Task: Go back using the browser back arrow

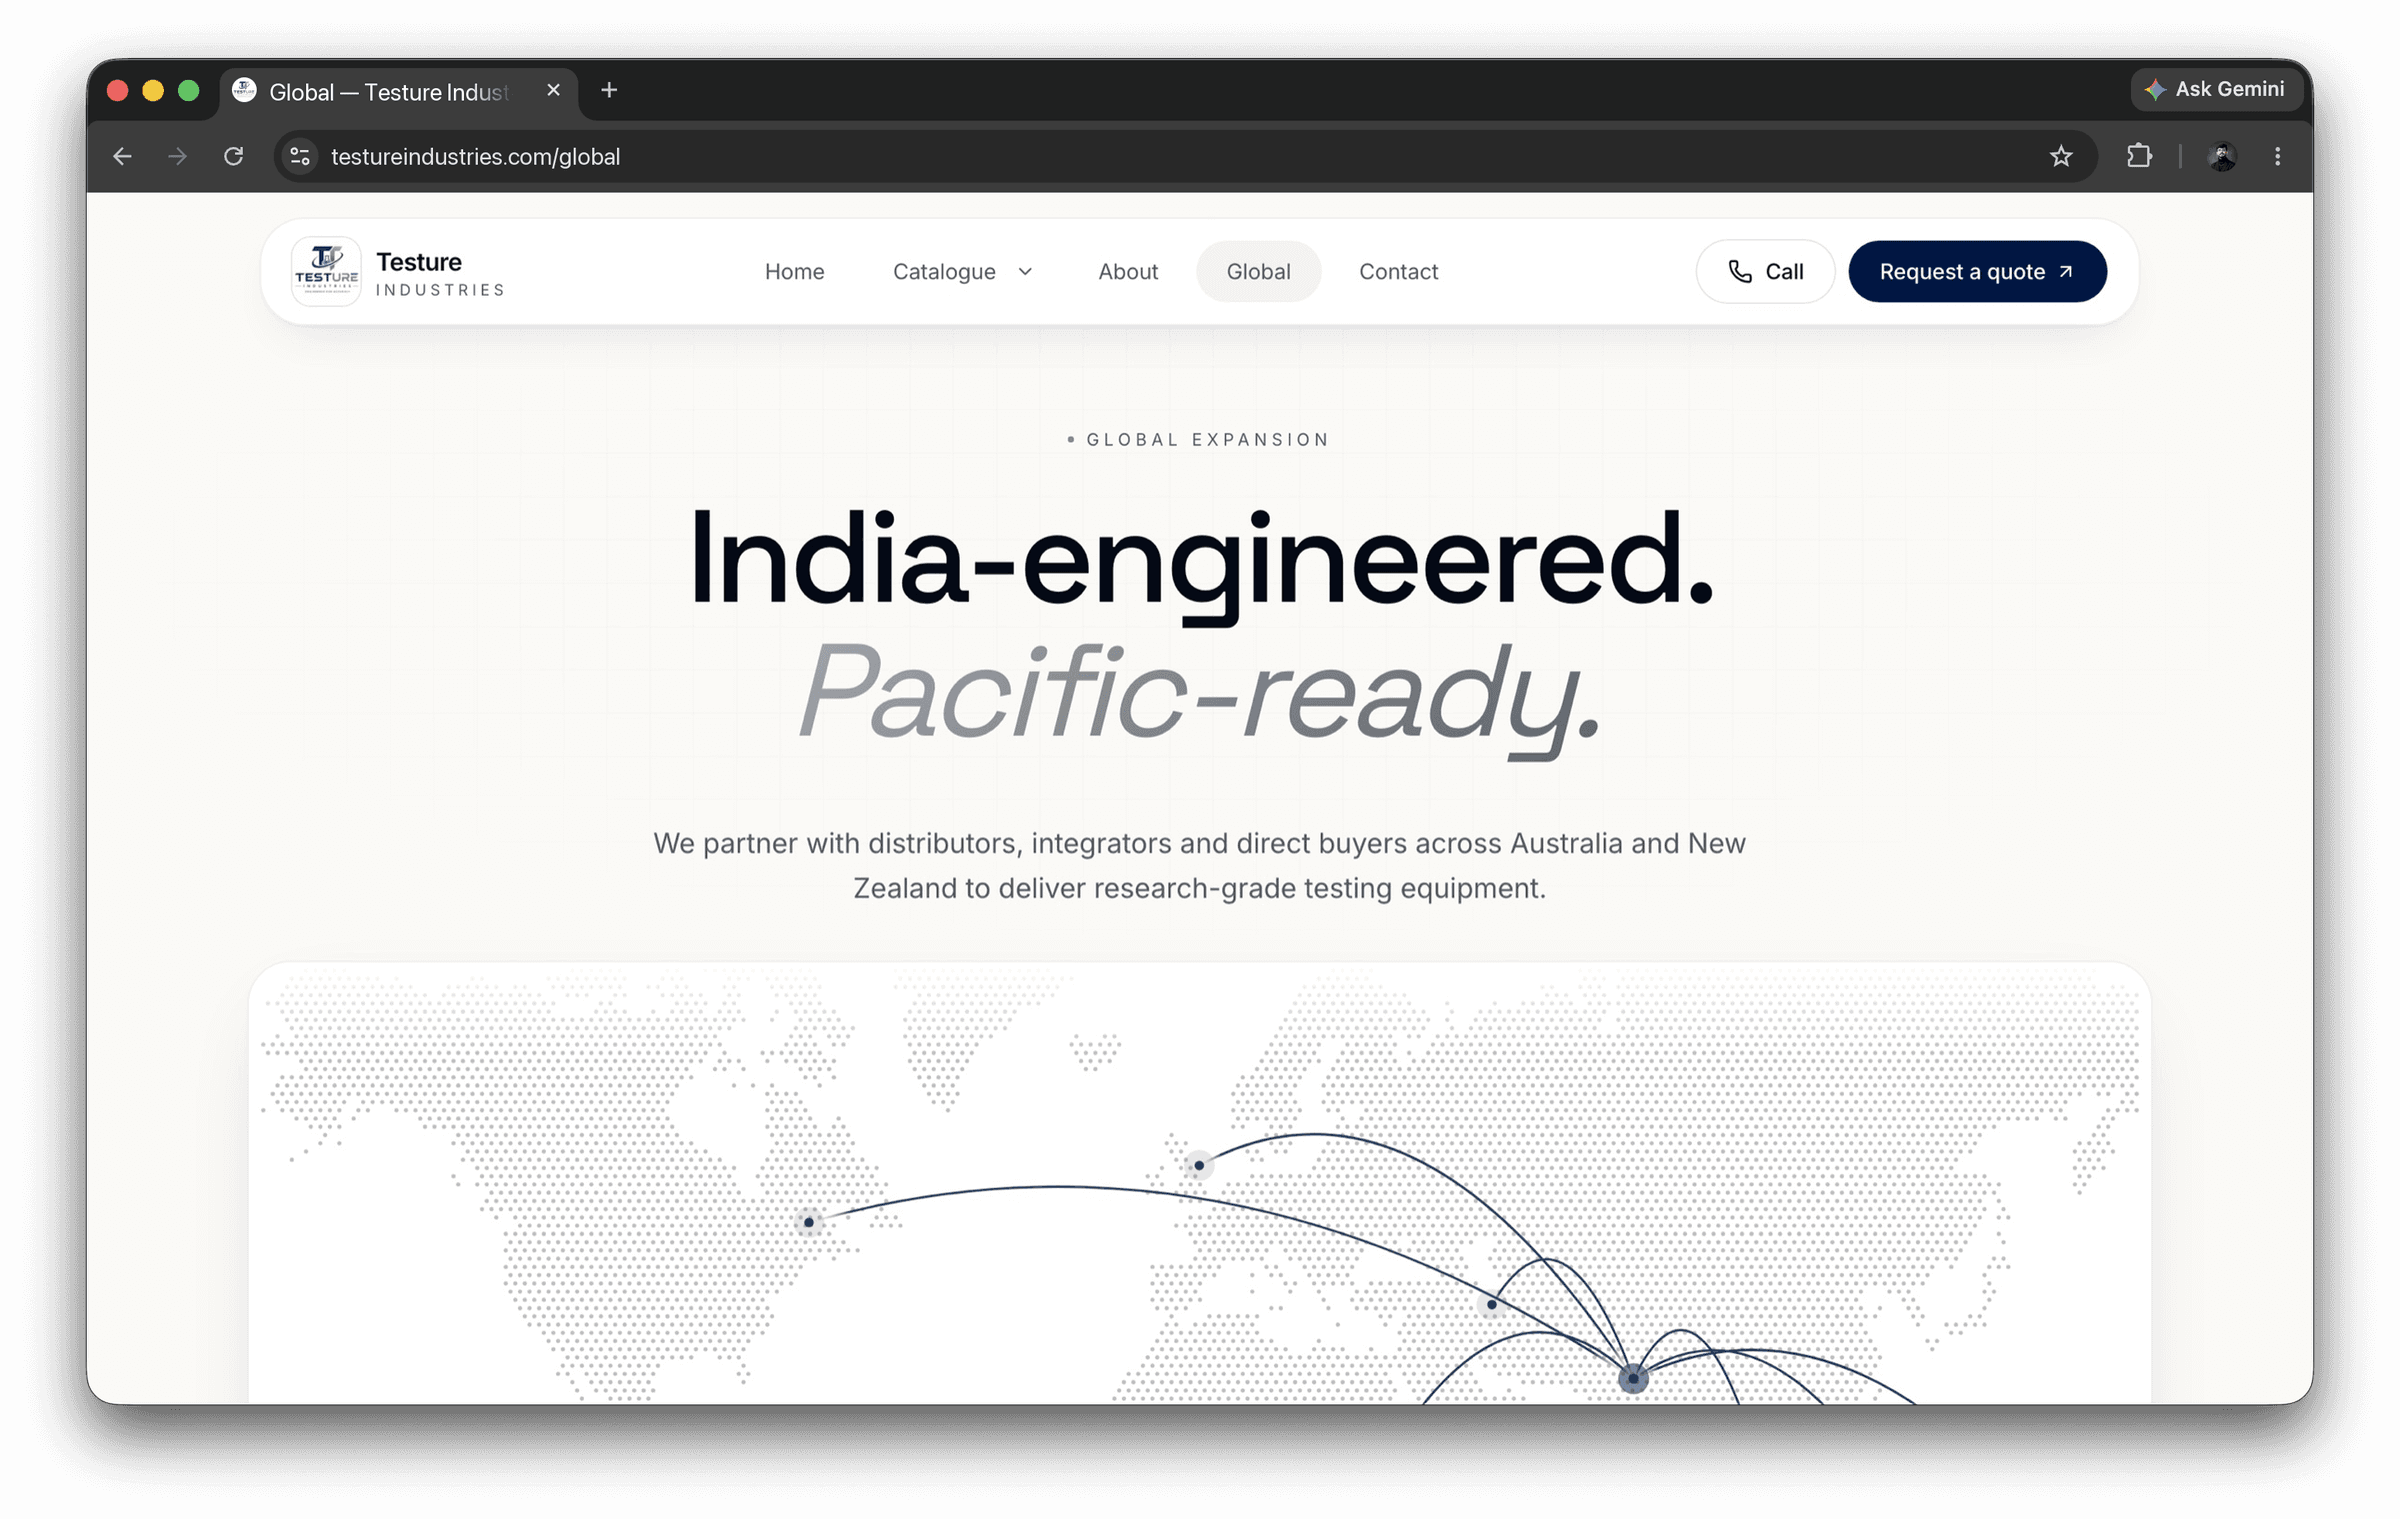Action: point(122,156)
